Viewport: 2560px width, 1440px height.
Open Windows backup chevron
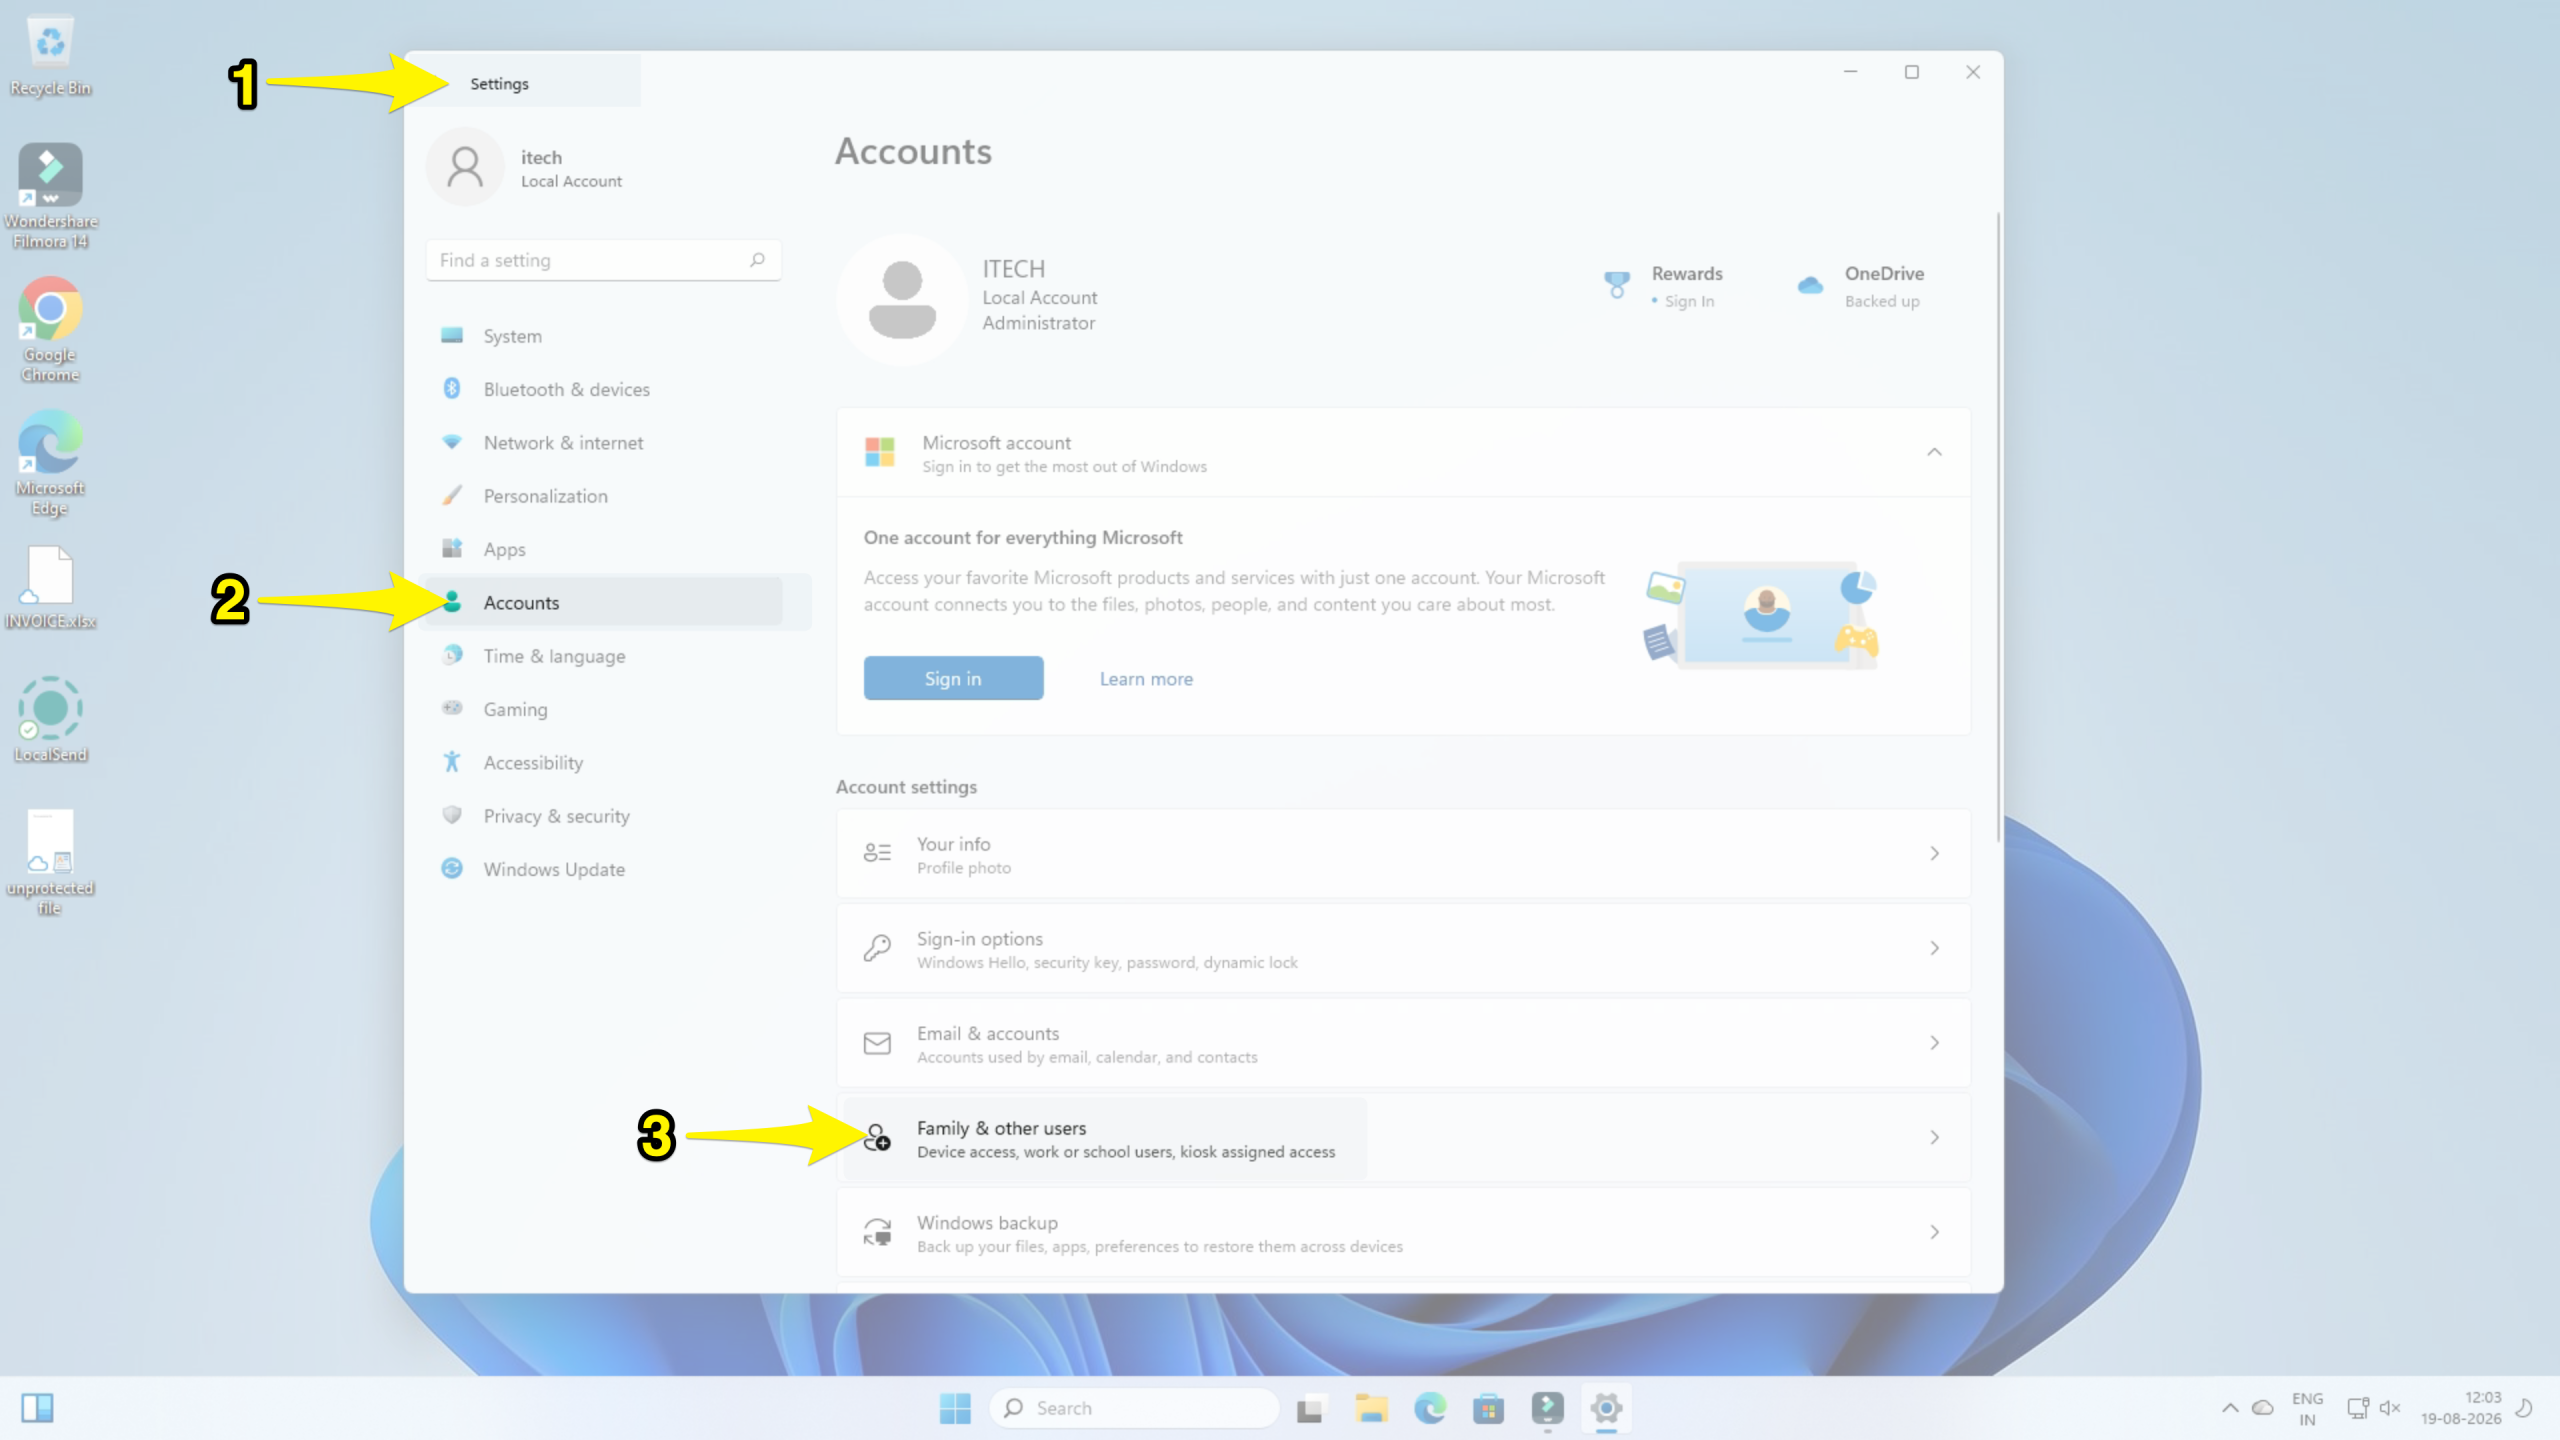[x=1934, y=1232]
